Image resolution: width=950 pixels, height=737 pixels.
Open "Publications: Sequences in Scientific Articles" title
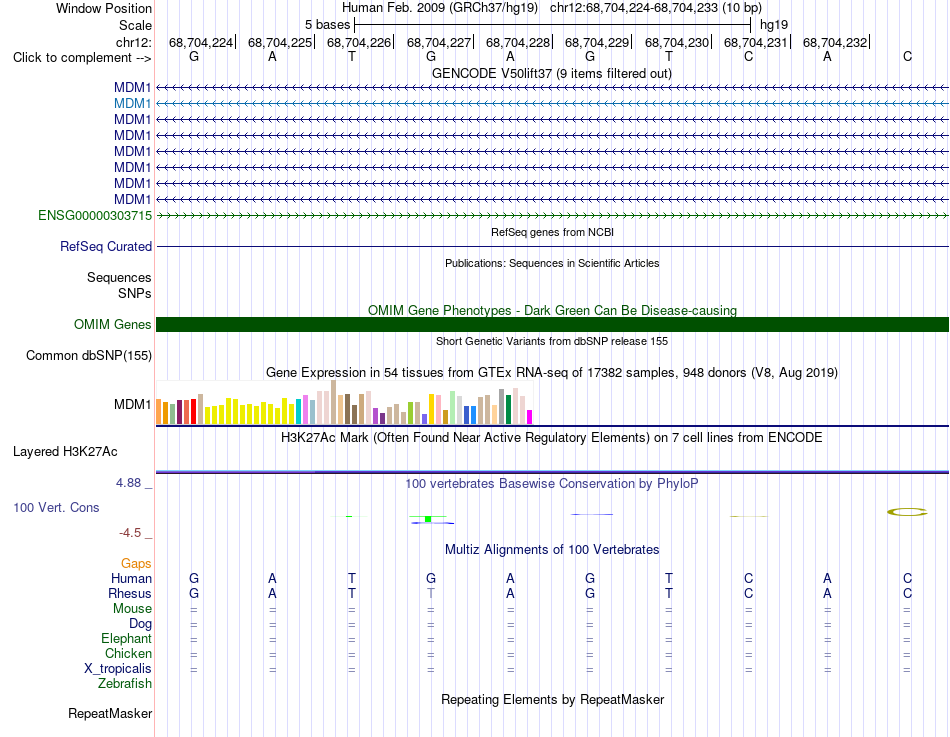(x=552, y=263)
